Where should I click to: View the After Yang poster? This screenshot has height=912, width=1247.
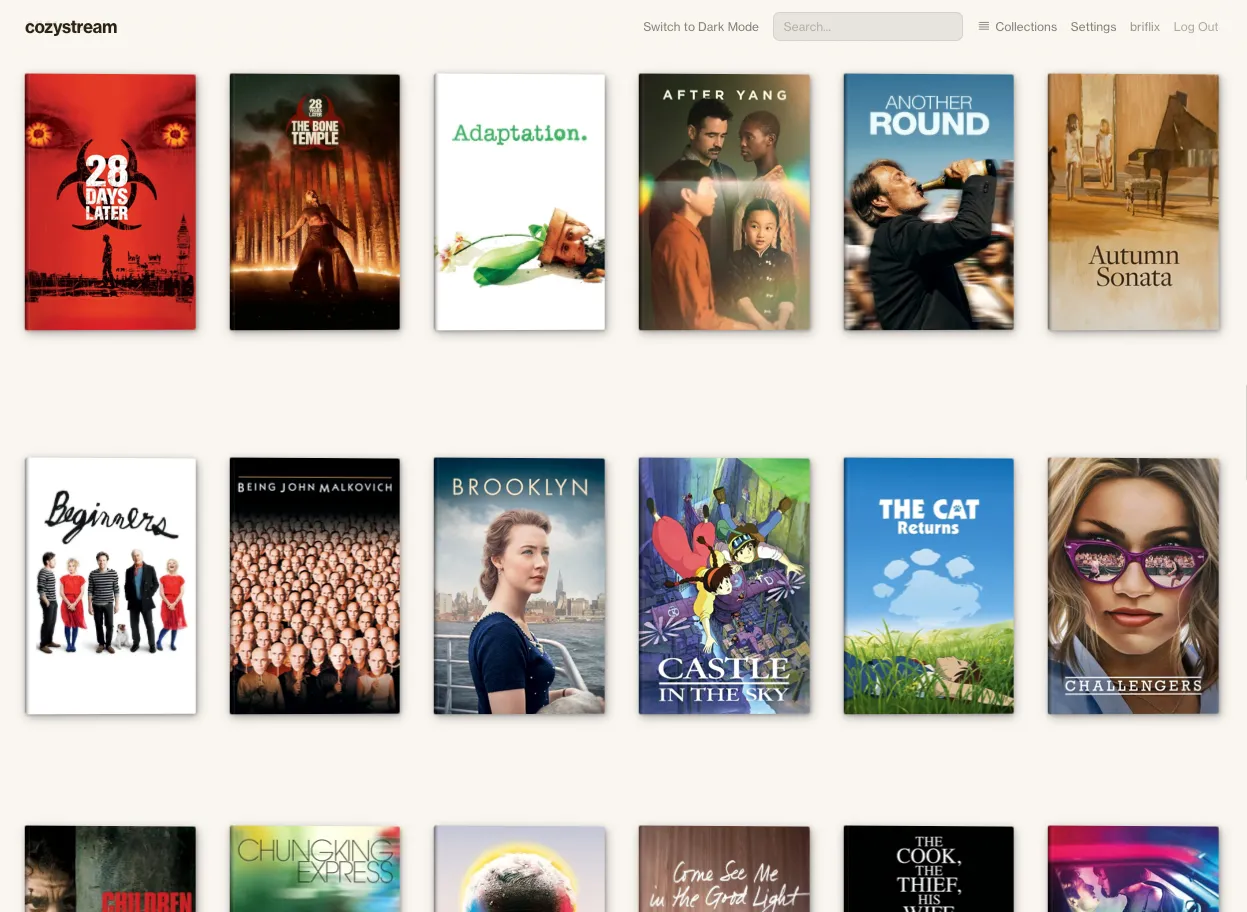pyautogui.click(x=724, y=201)
